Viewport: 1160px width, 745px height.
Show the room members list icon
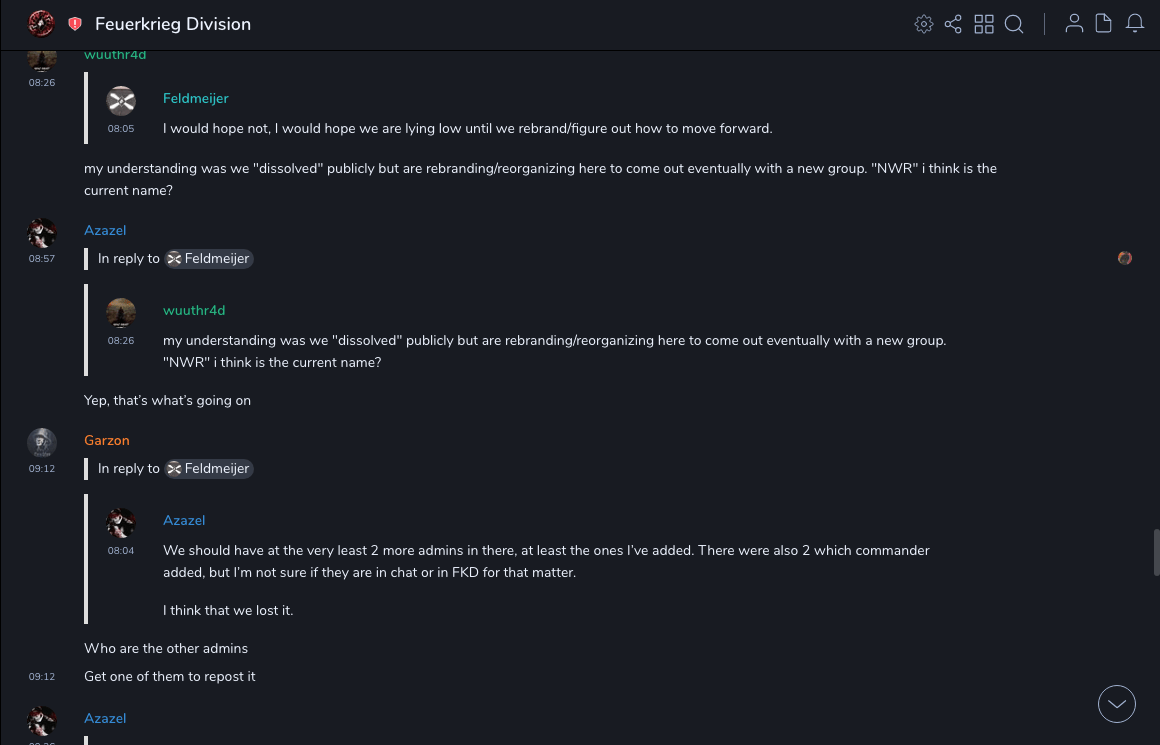(1074, 24)
